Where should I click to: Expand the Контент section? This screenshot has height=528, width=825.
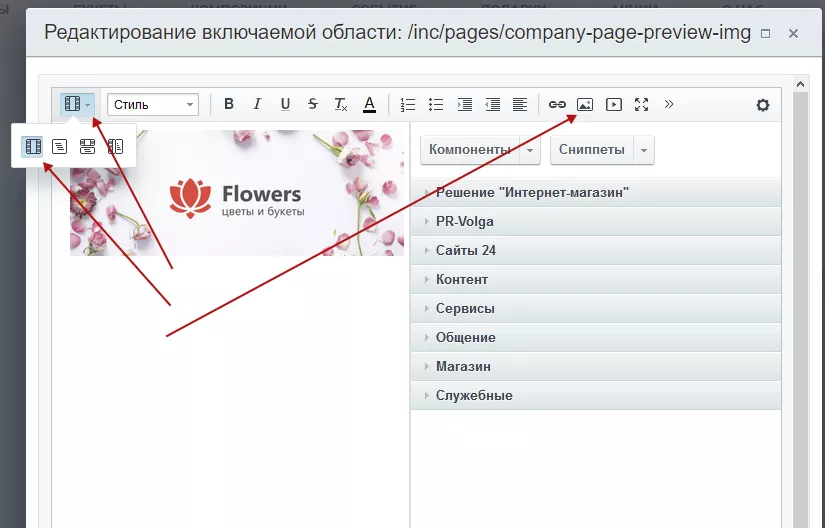pyautogui.click(x=596, y=279)
